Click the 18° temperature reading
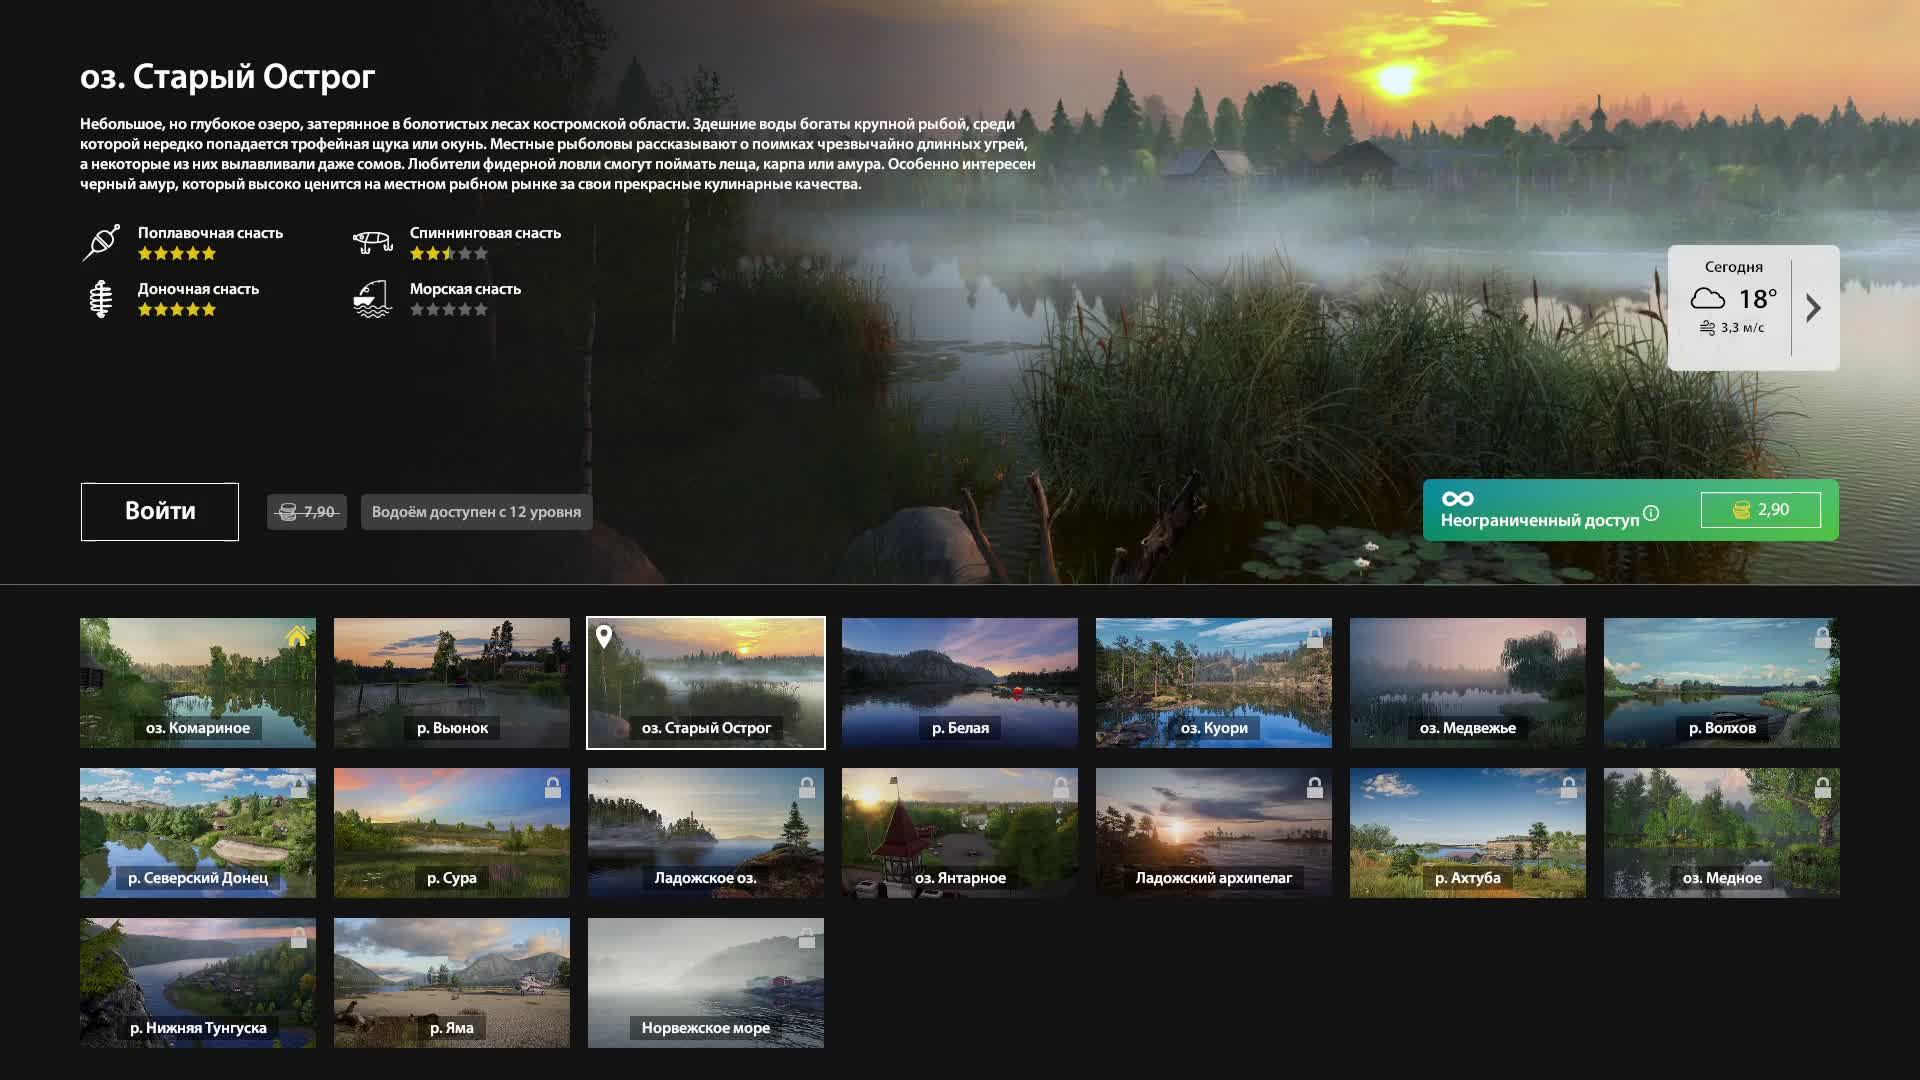 [x=1757, y=299]
